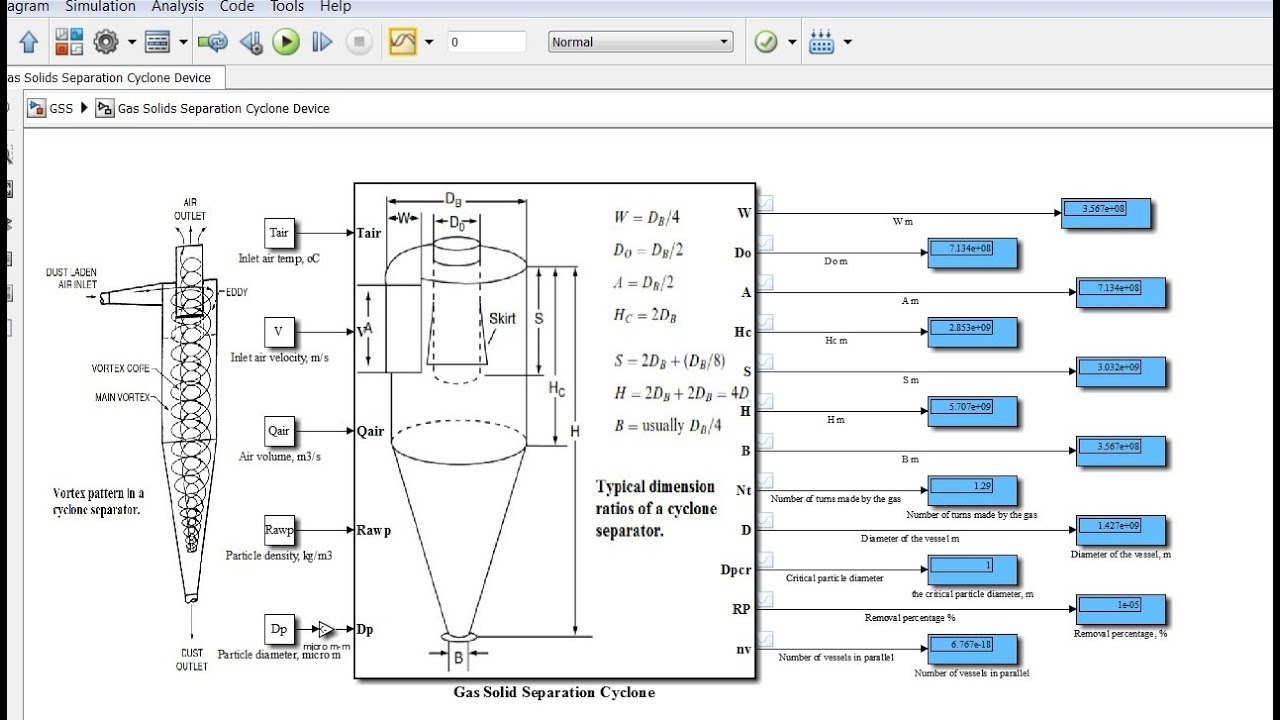Click the 'Inlet air temp, oC' label
This screenshot has width=1280, height=720.
pyautogui.click(x=278, y=258)
